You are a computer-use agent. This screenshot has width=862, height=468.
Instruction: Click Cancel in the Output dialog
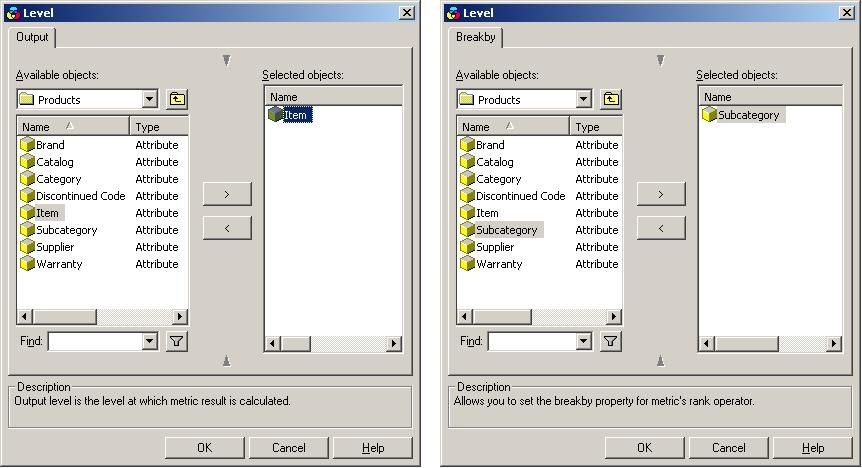point(289,448)
